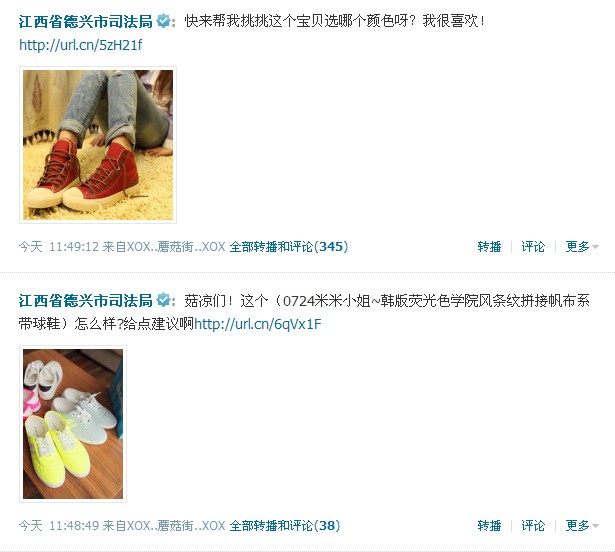Open 江西省德兴市司法局 profile from the first post
The image size is (615, 552).
[x=86, y=21]
